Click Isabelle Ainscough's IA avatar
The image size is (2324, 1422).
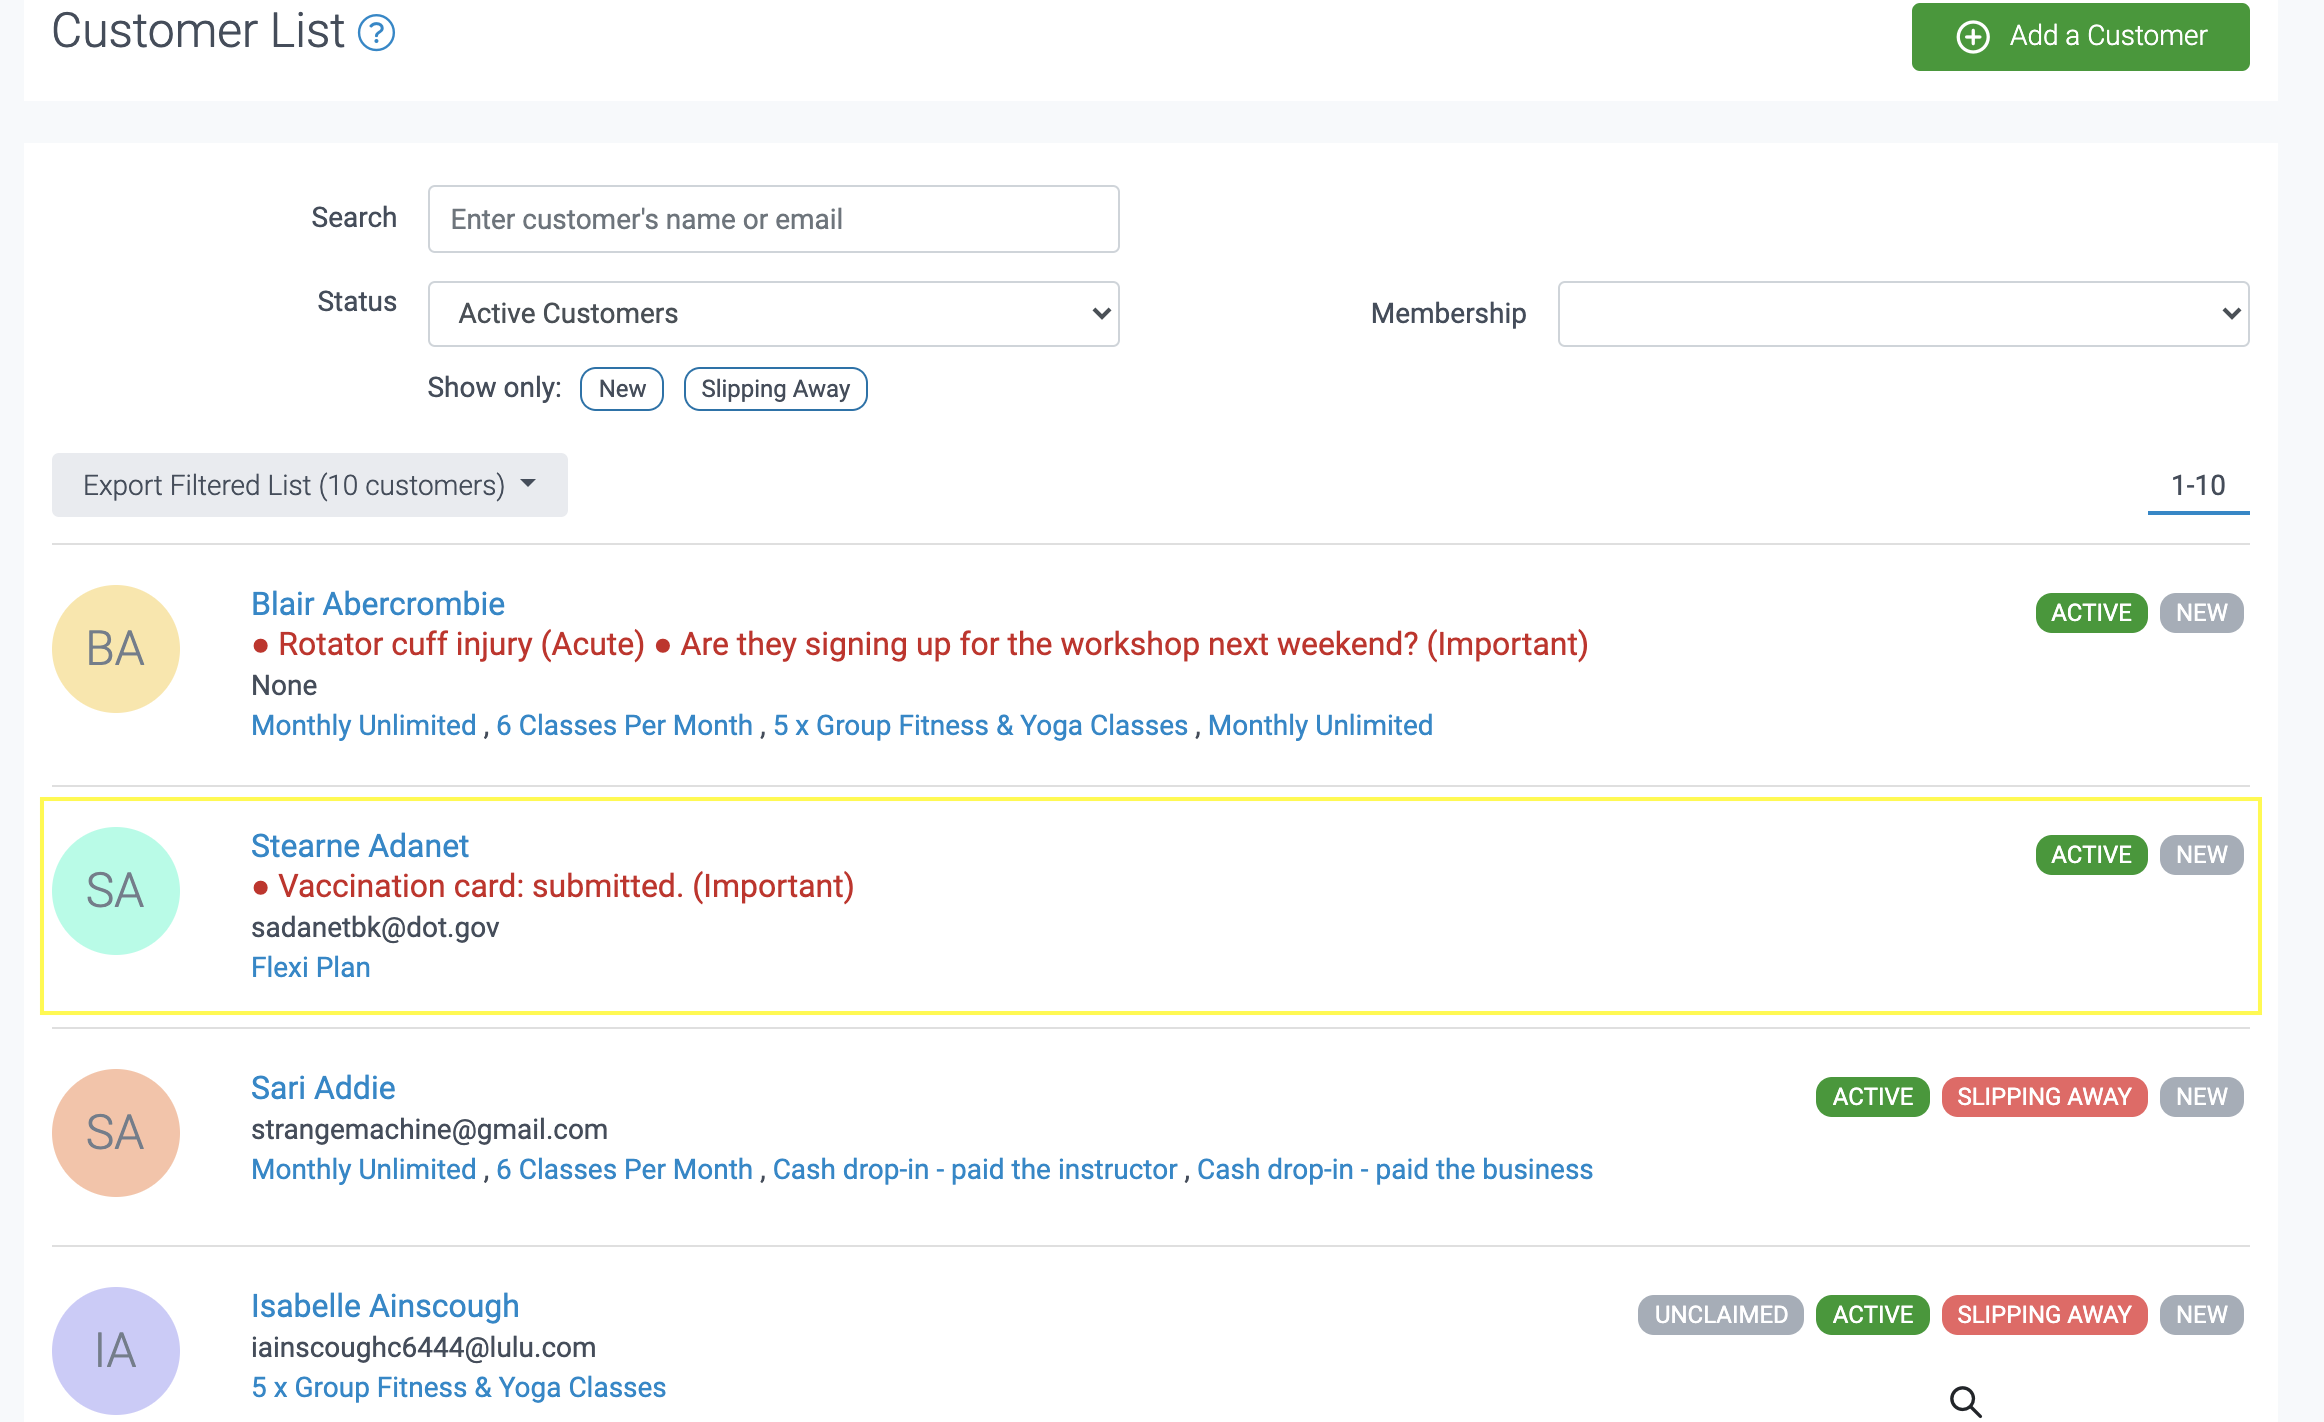coord(116,1351)
